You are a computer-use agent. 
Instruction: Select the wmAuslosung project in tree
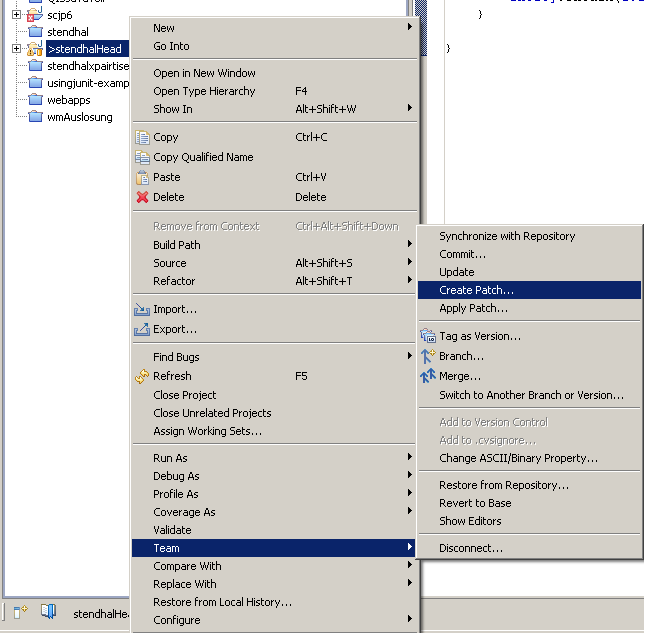pos(79,117)
